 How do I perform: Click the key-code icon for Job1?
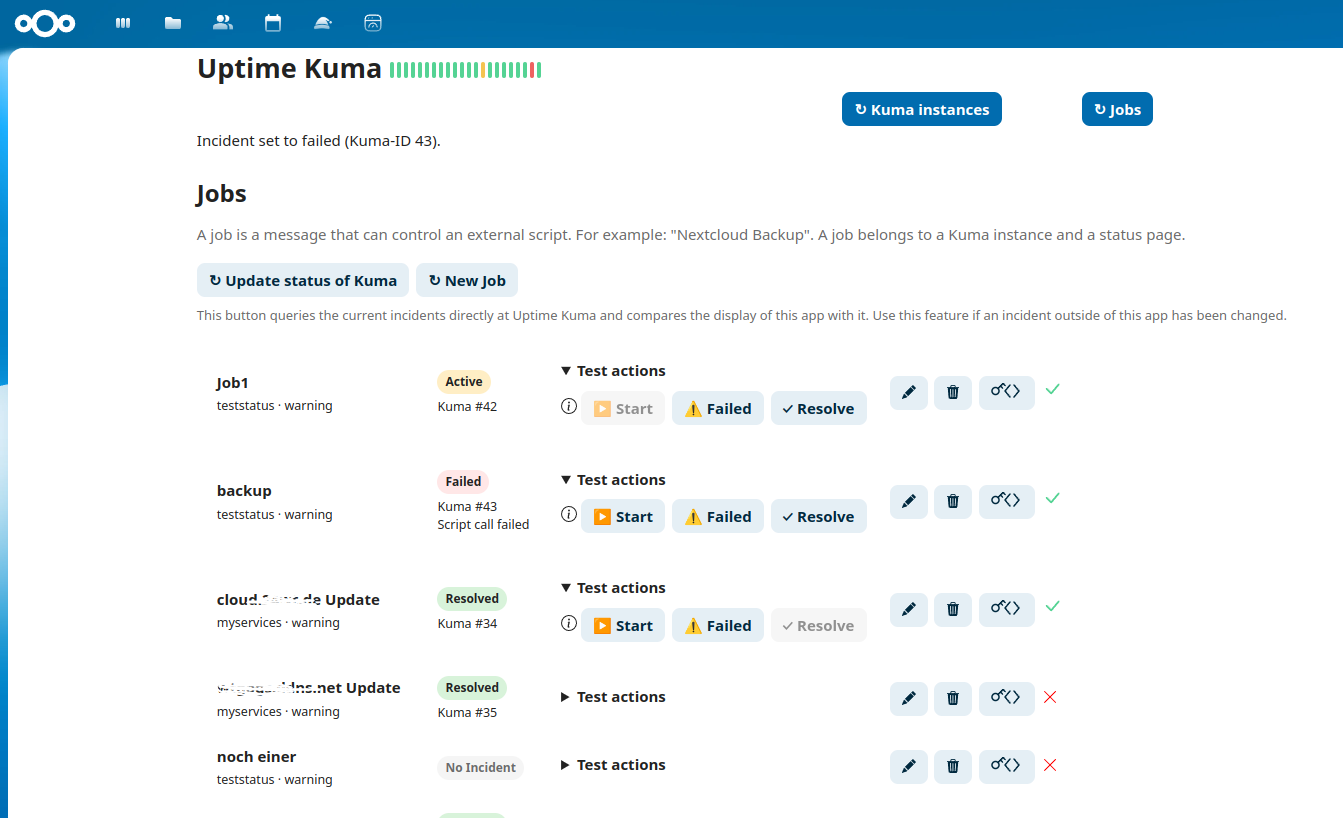(1007, 393)
